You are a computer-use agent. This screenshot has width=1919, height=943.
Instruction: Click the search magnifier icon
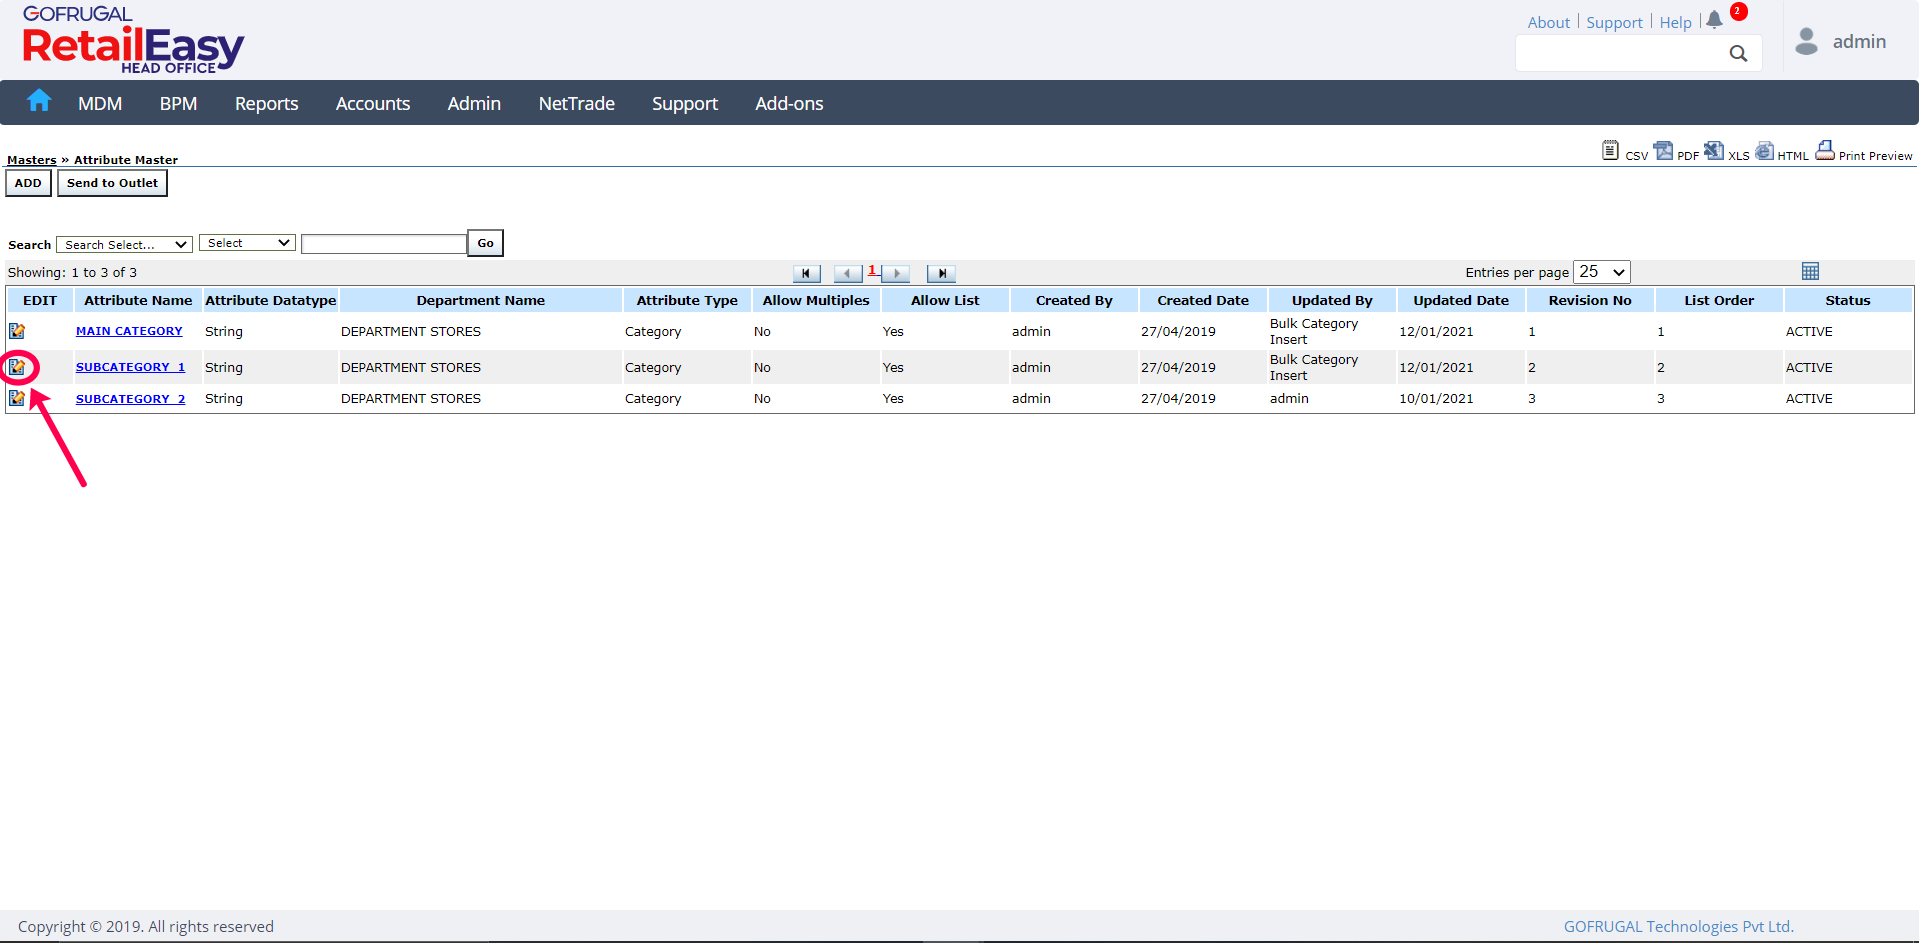click(1738, 53)
